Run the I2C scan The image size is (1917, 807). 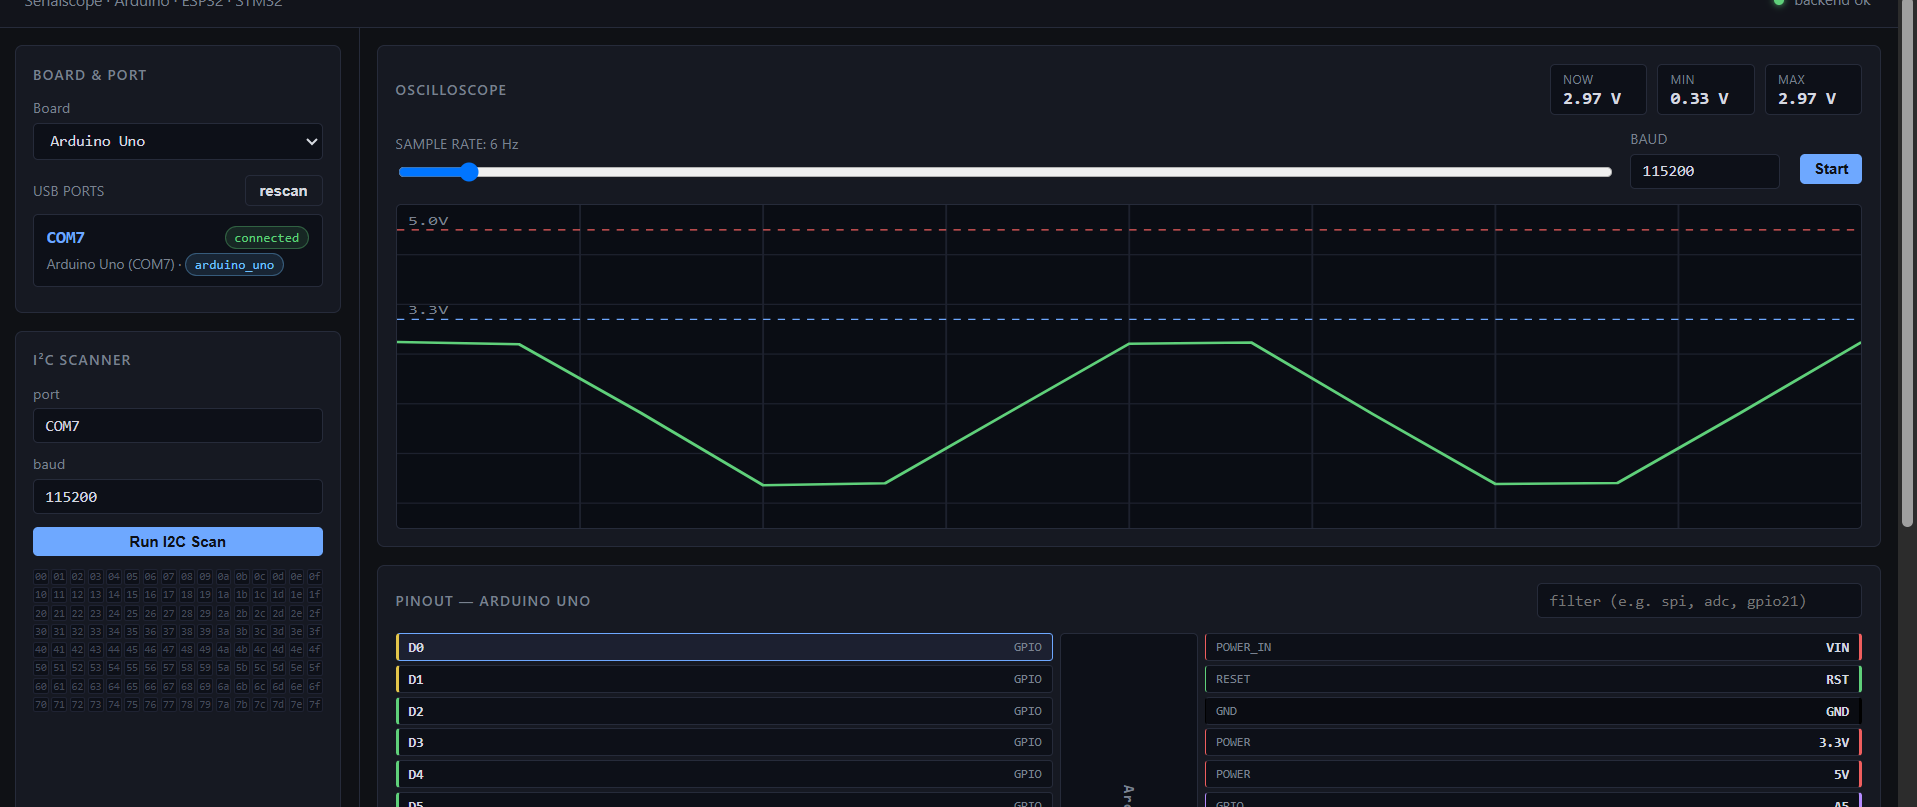178,542
